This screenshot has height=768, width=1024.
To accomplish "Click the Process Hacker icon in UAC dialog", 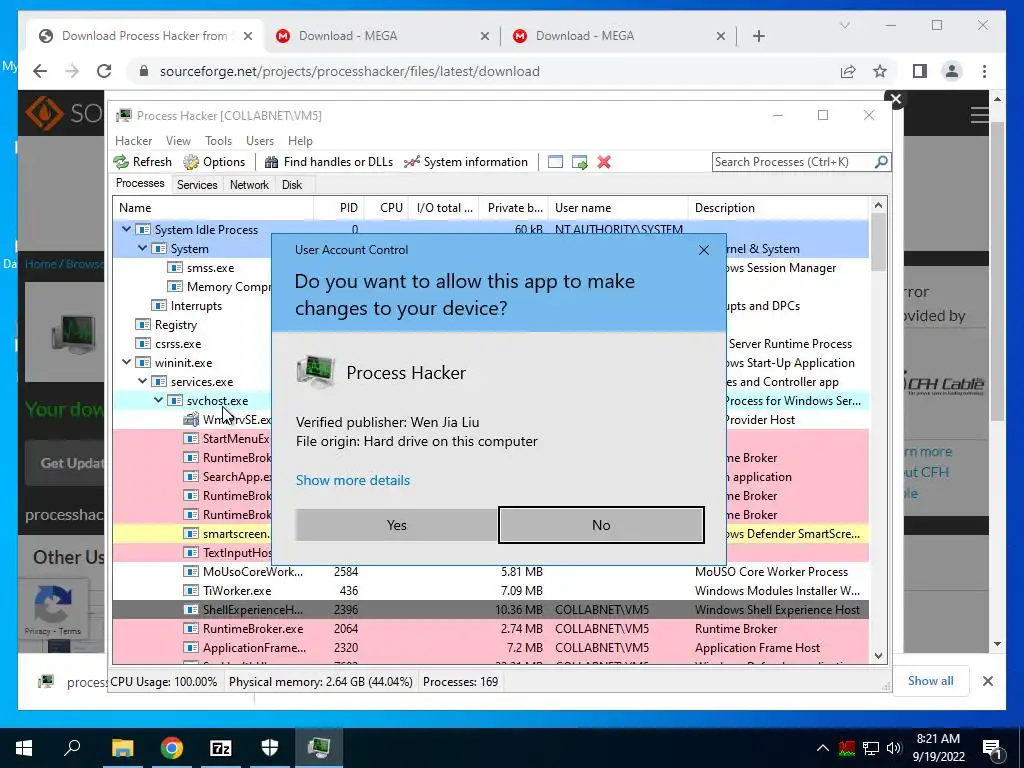I will click(316, 372).
